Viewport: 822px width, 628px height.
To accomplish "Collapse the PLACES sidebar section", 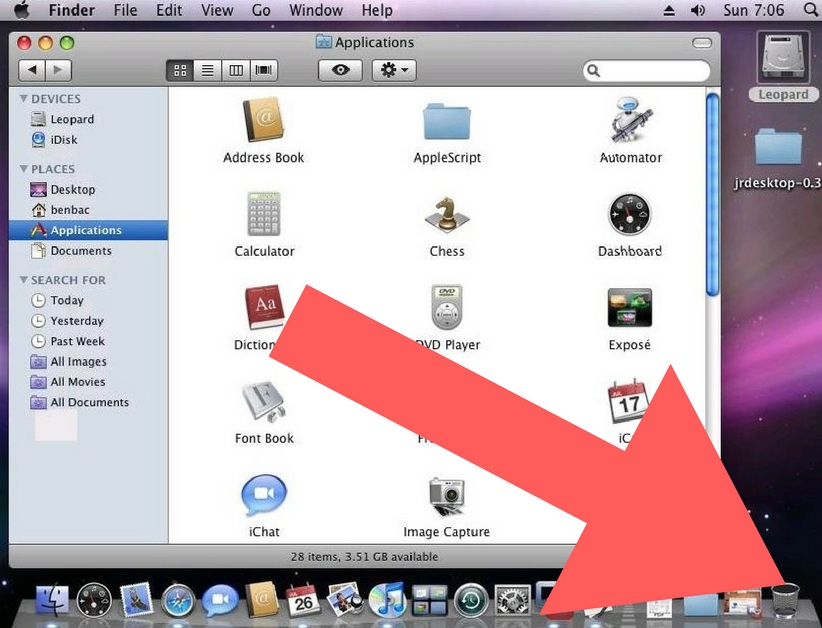I will tap(24, 169).
